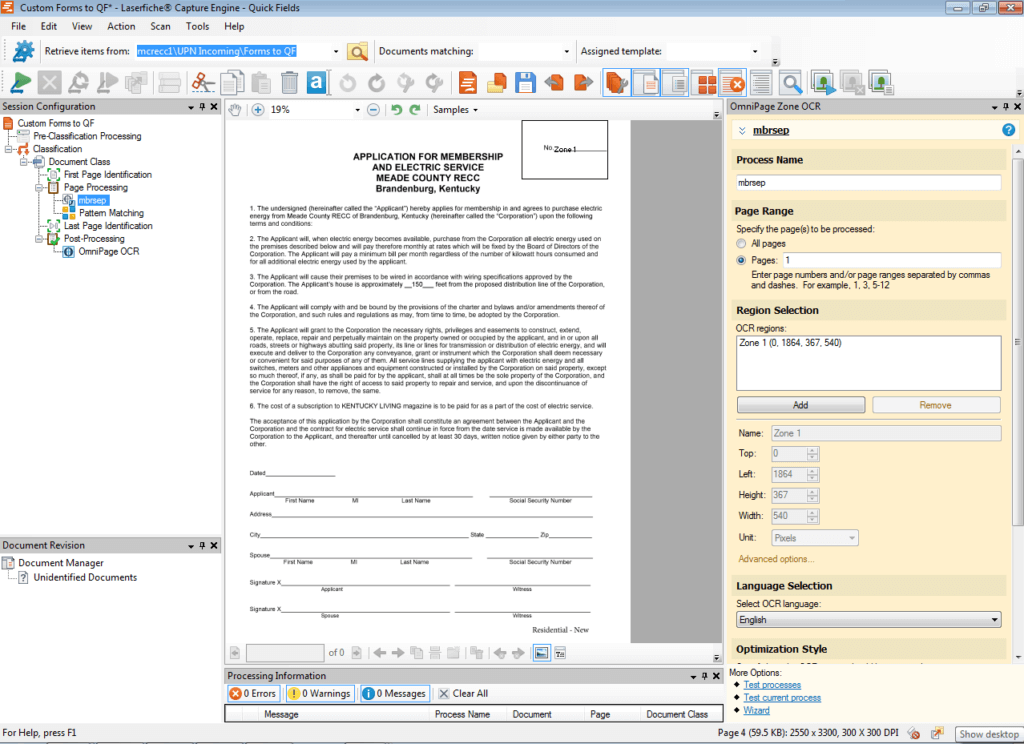Click the OmniPage pane vertical scrollbar
Screen dimensions: 1024x744
1017,341
